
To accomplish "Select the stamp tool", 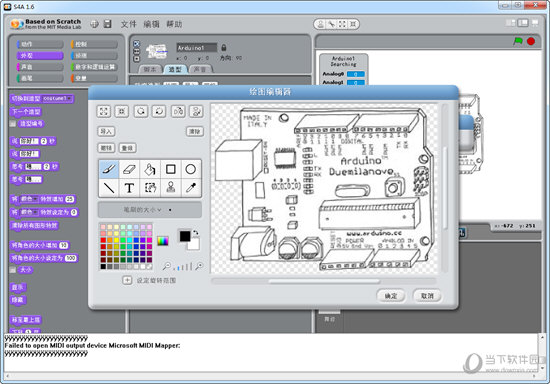I will click(x=170, y=188).
